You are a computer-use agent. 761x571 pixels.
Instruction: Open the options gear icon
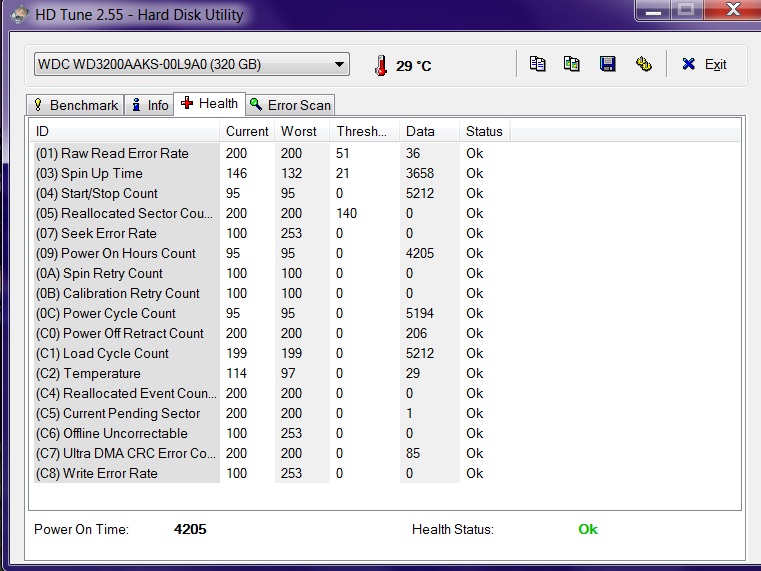pos(644,64)
